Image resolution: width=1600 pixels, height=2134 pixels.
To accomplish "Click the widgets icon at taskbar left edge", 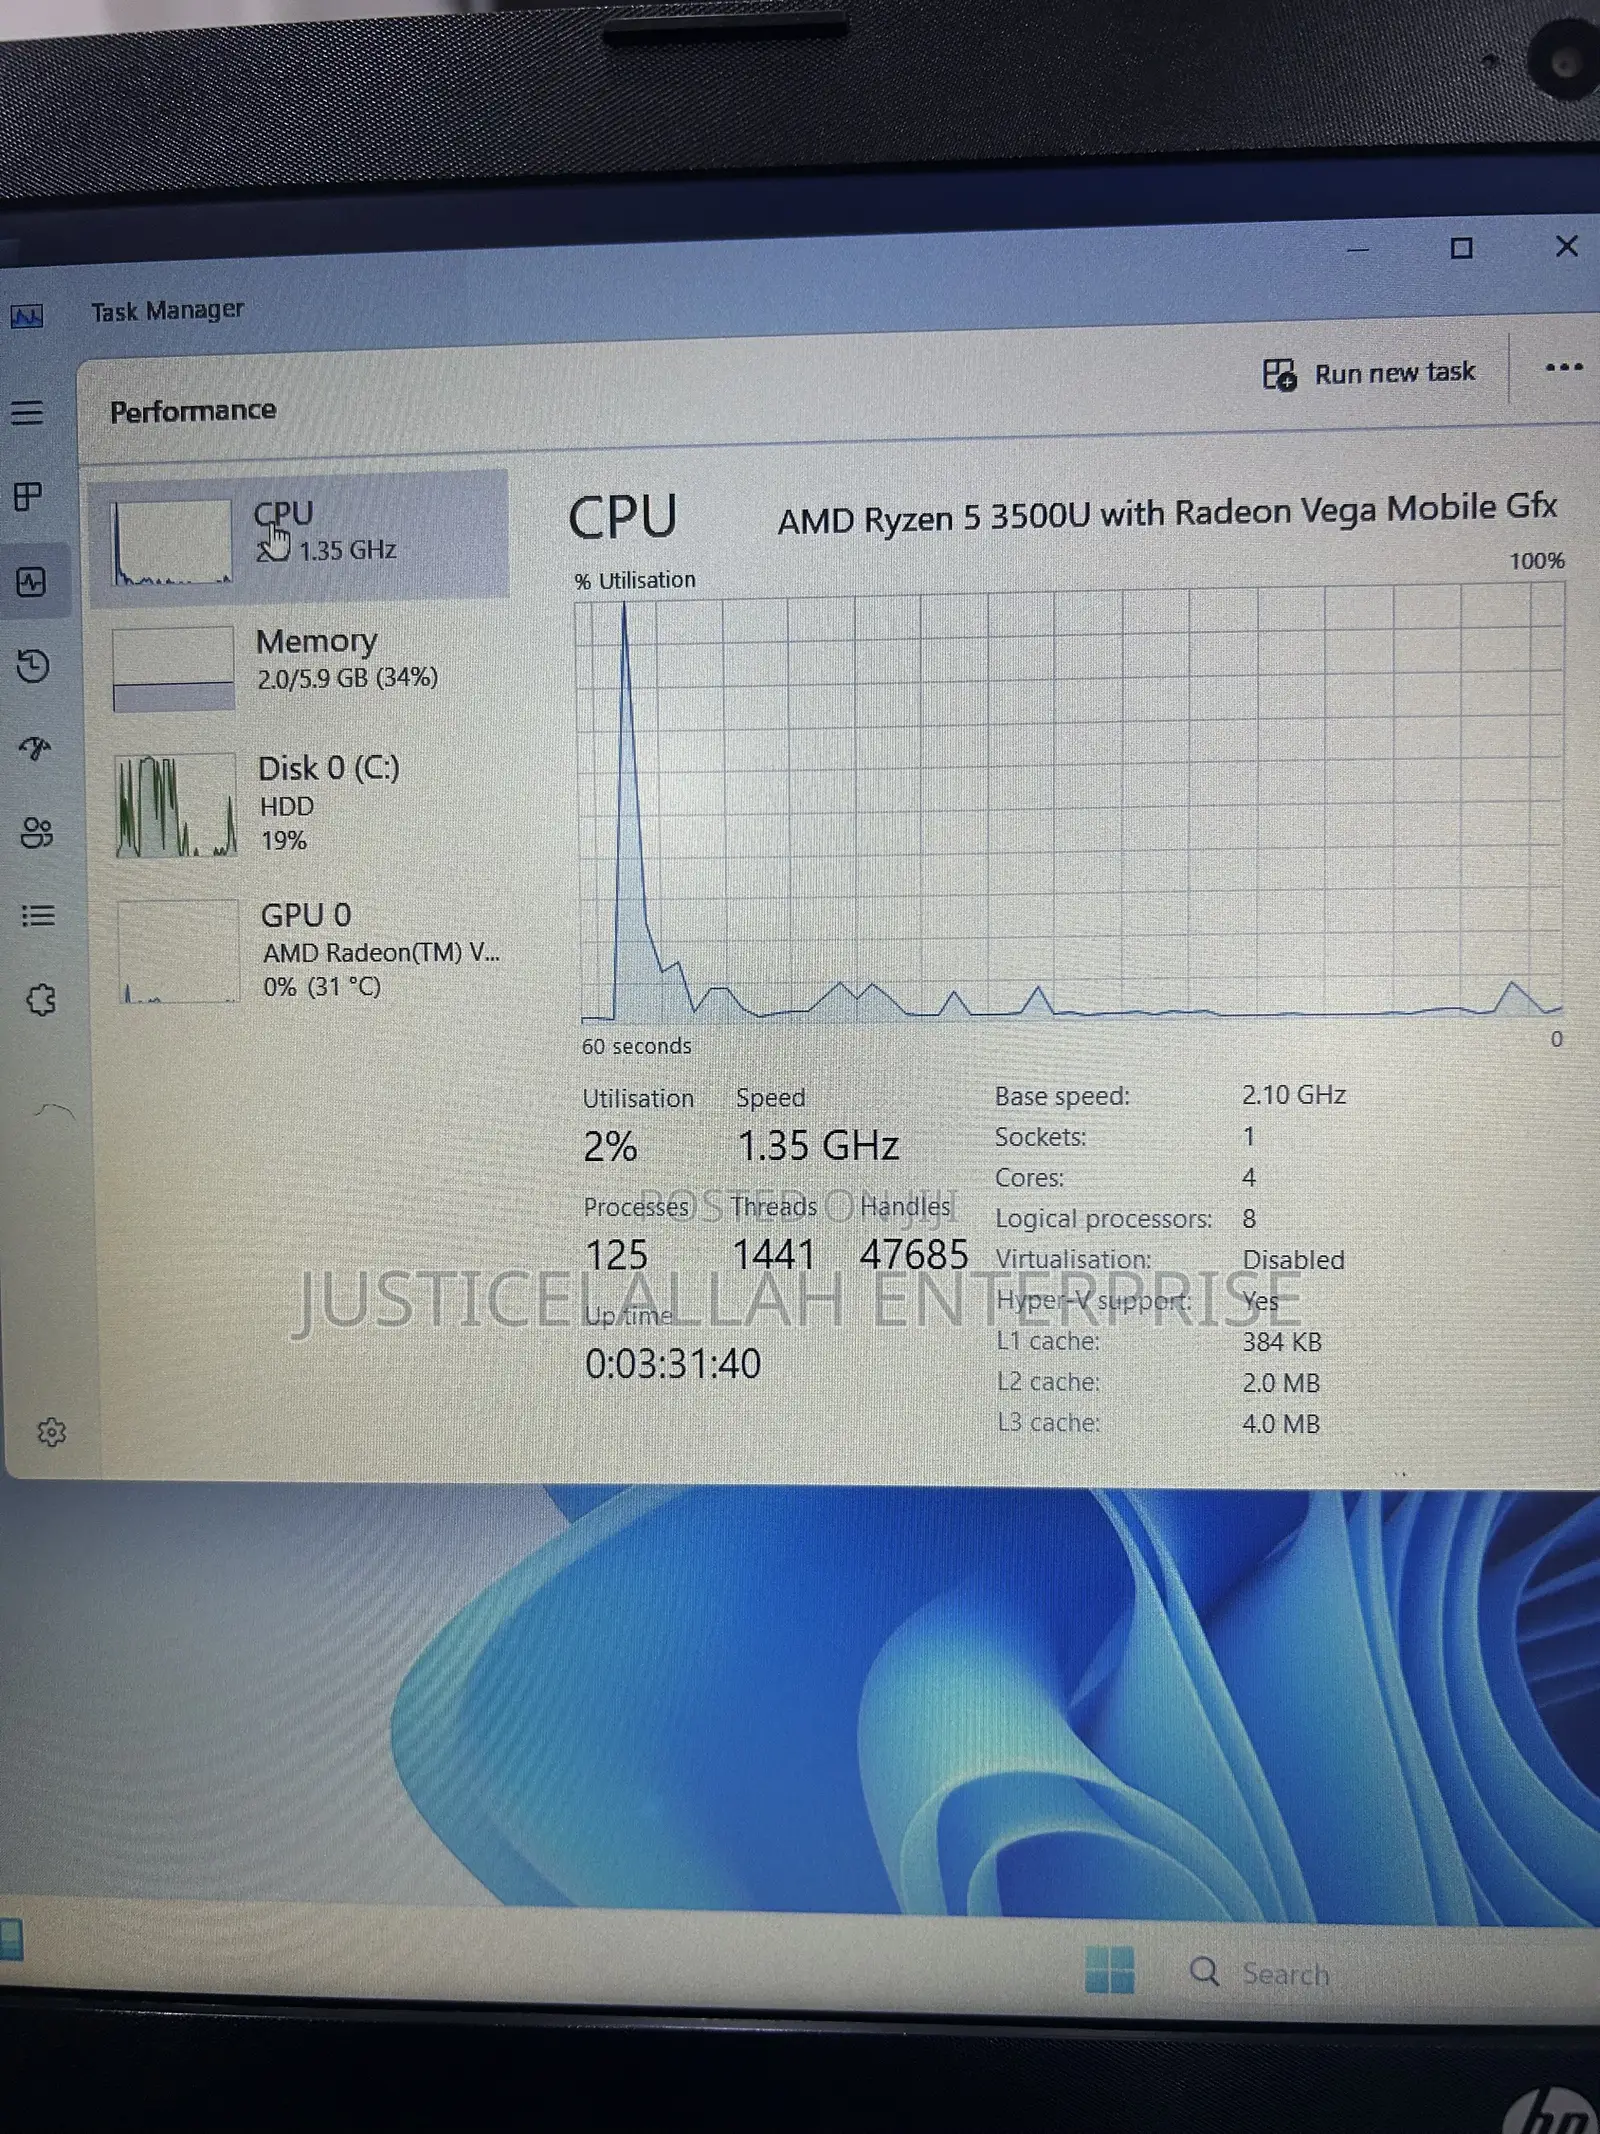I will (11, 1940).
